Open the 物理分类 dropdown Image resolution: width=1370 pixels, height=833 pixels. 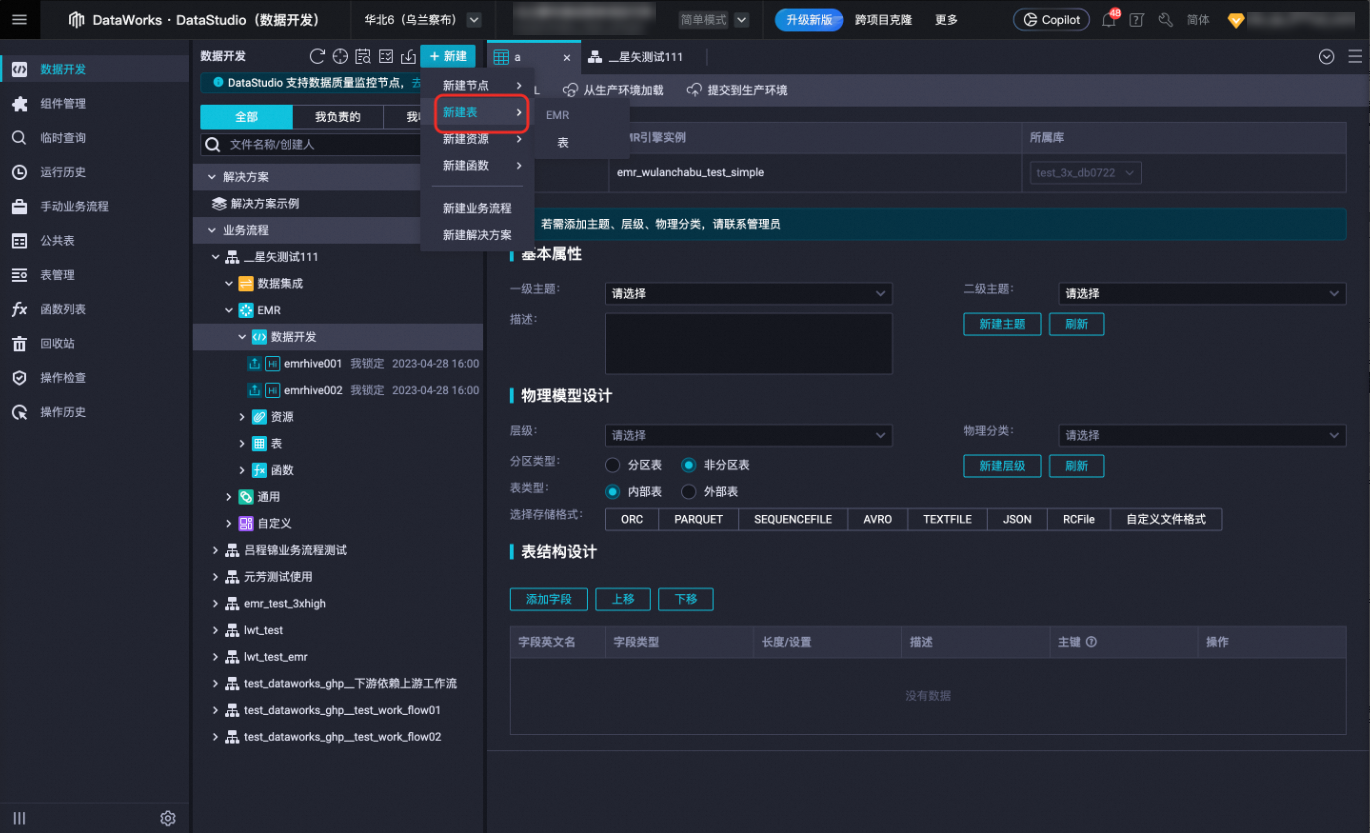tap(1202, 435)
